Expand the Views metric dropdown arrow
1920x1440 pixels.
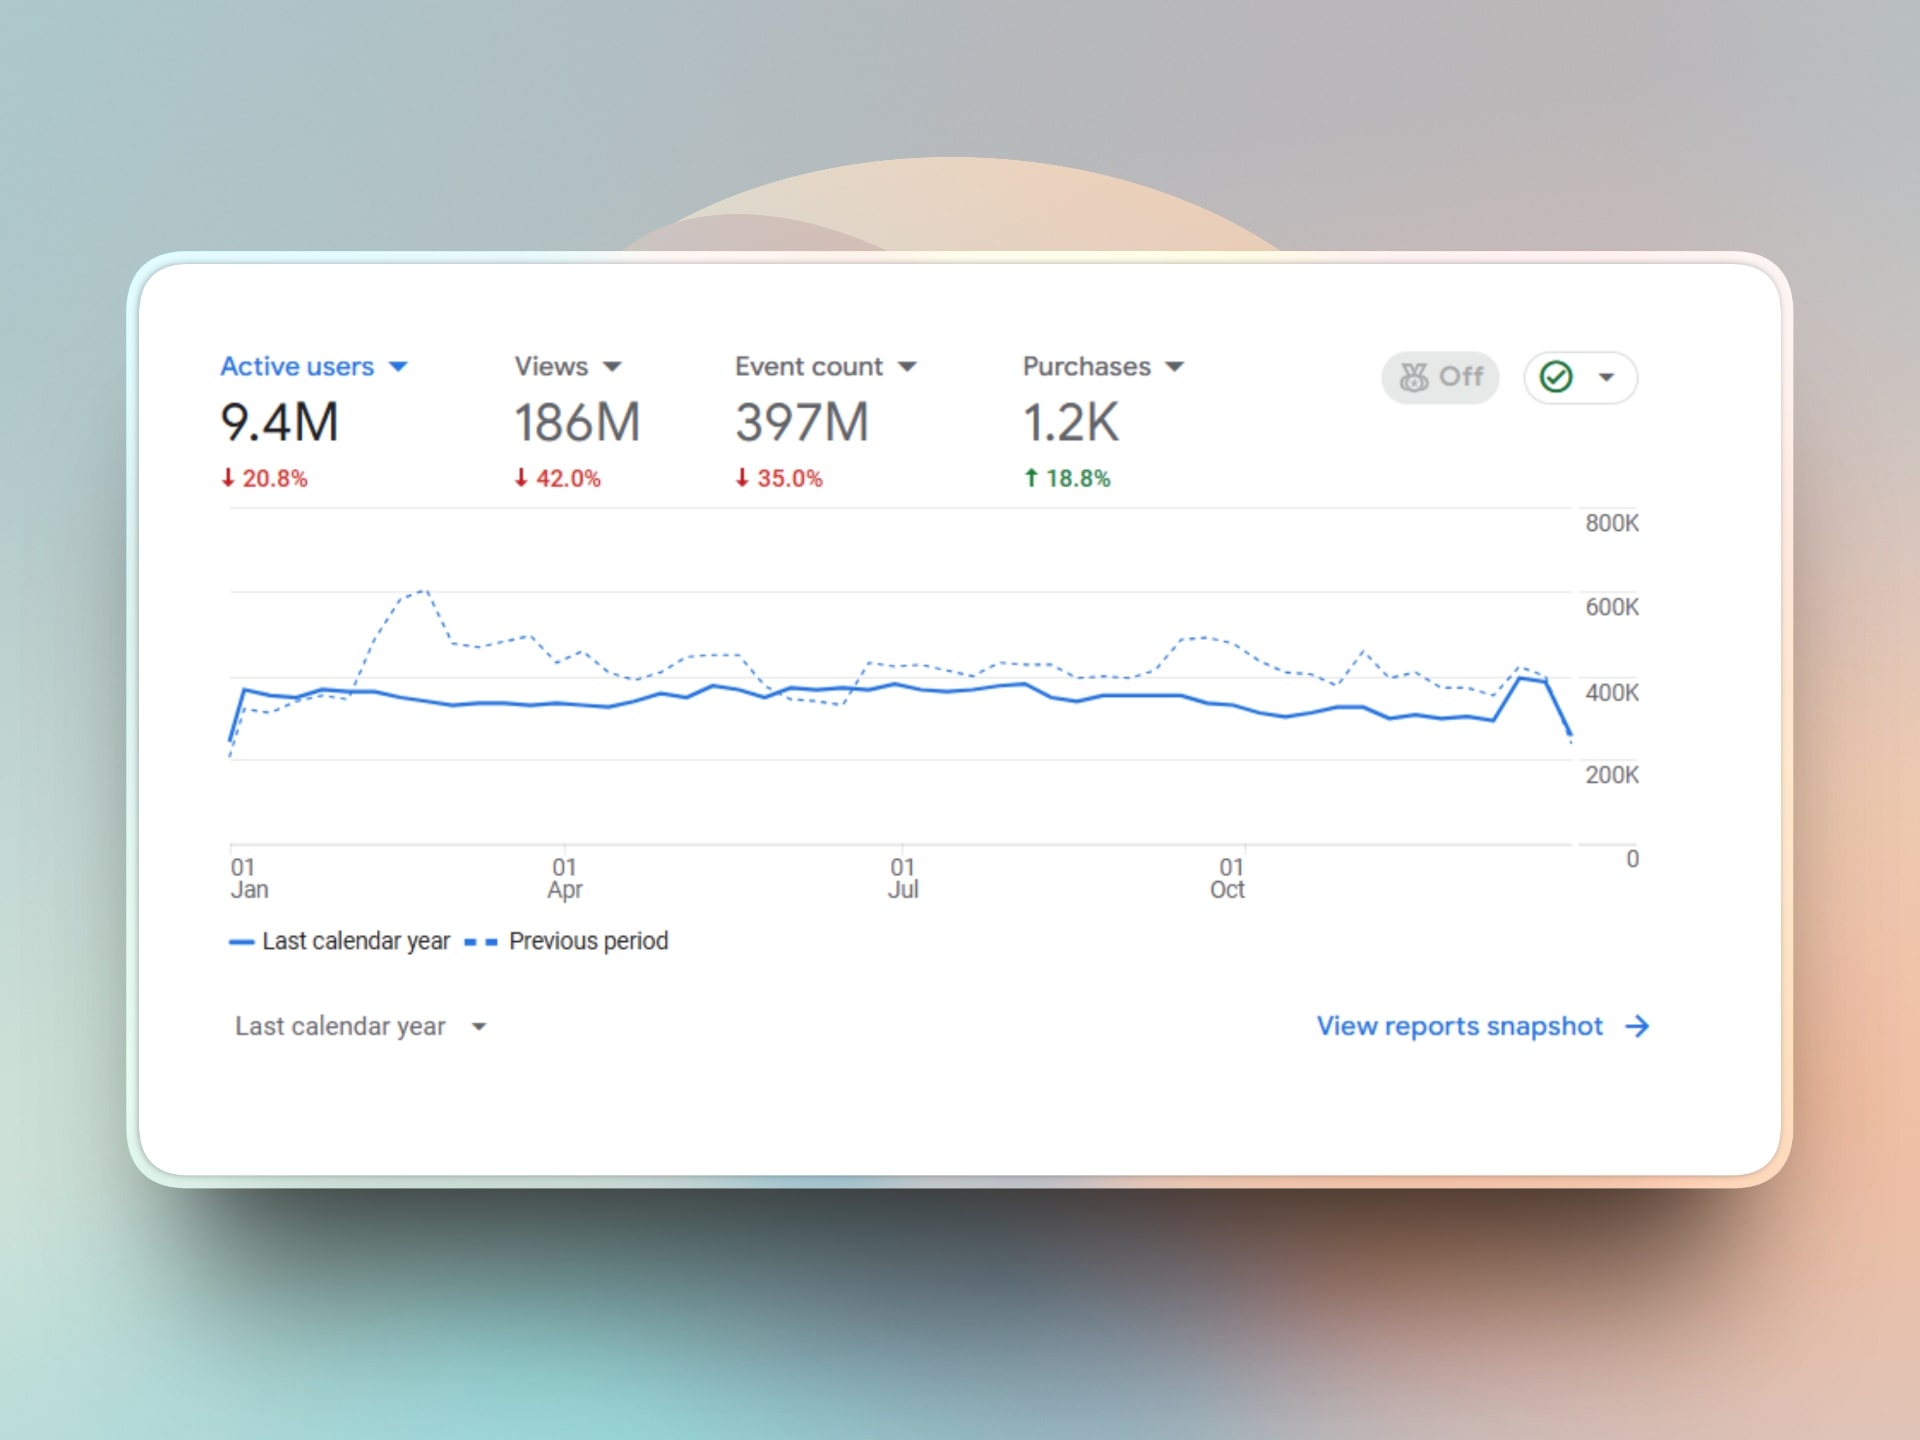(x=612, y=367)
